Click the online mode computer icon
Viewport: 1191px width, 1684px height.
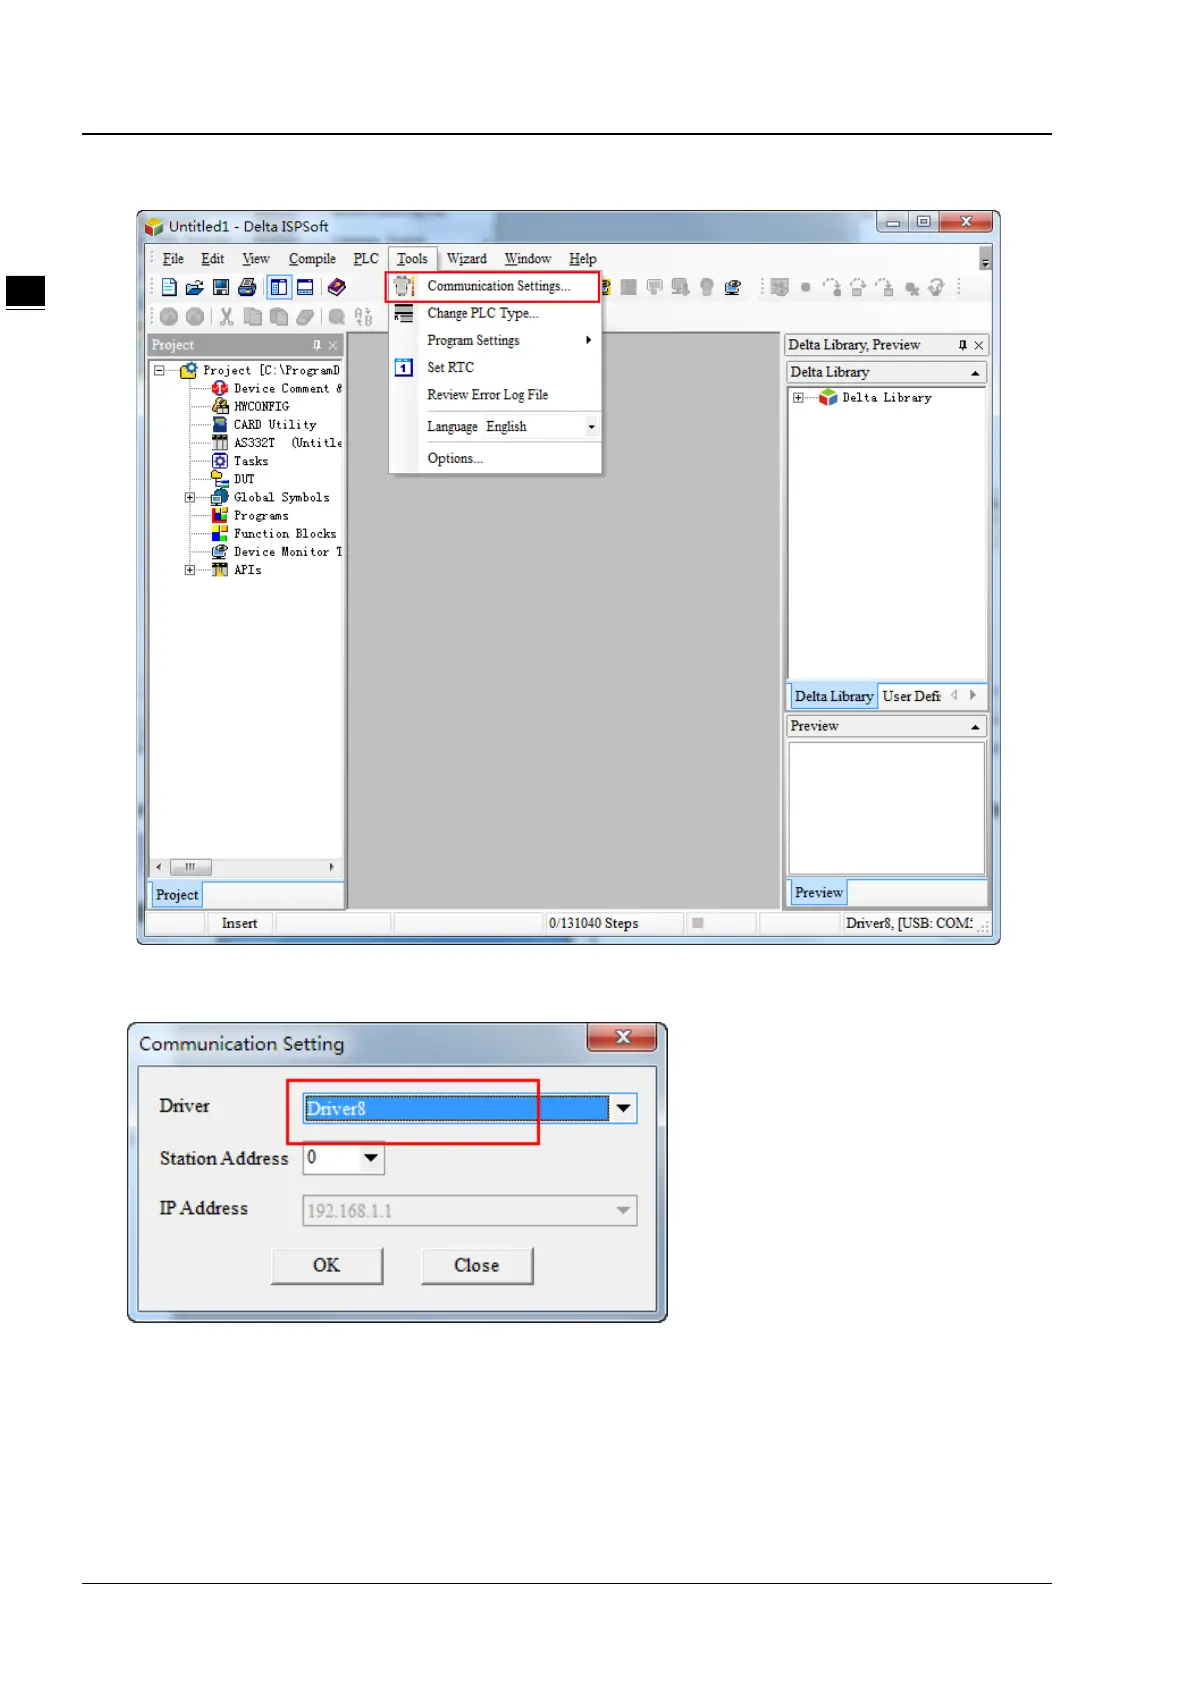click(x=733, y=288)
